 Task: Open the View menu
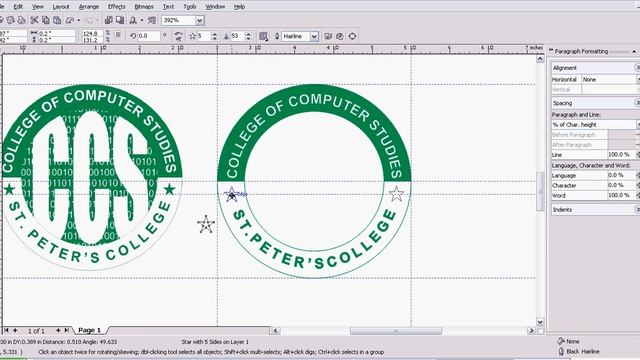pos(38,7)
